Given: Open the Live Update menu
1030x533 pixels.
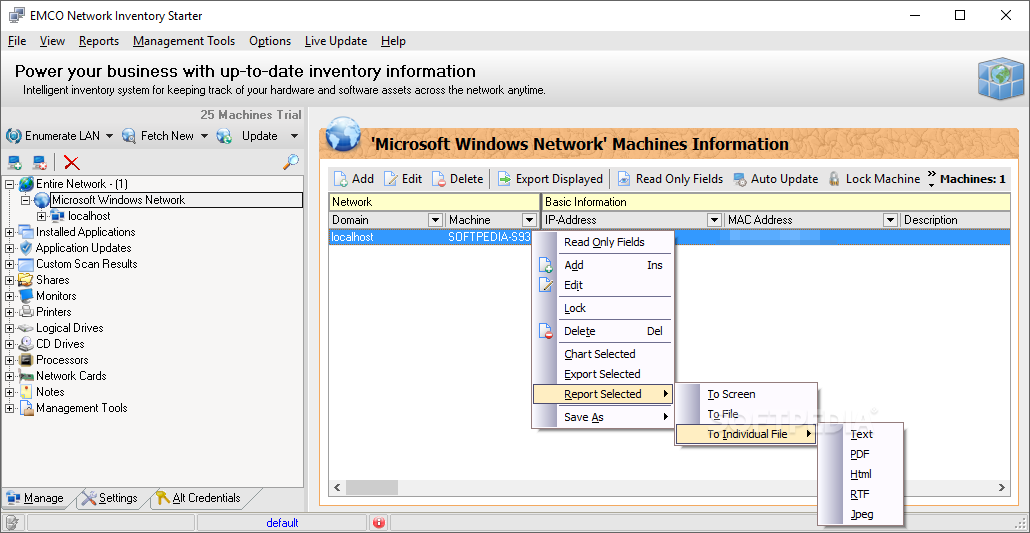Looking at the screenshot, I should [336, 41].
